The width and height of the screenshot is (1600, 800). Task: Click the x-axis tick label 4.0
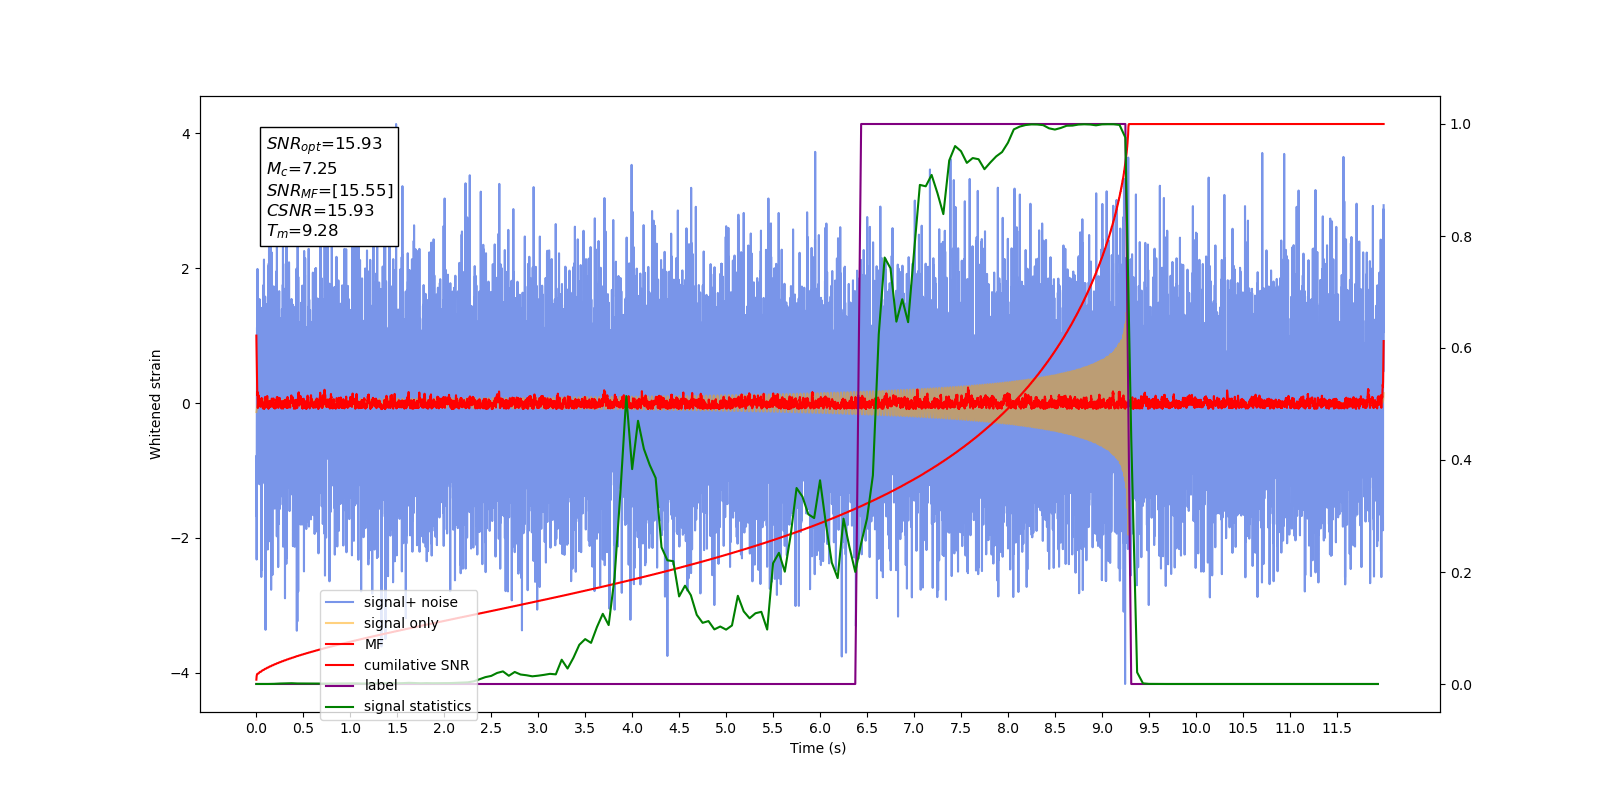632,728
